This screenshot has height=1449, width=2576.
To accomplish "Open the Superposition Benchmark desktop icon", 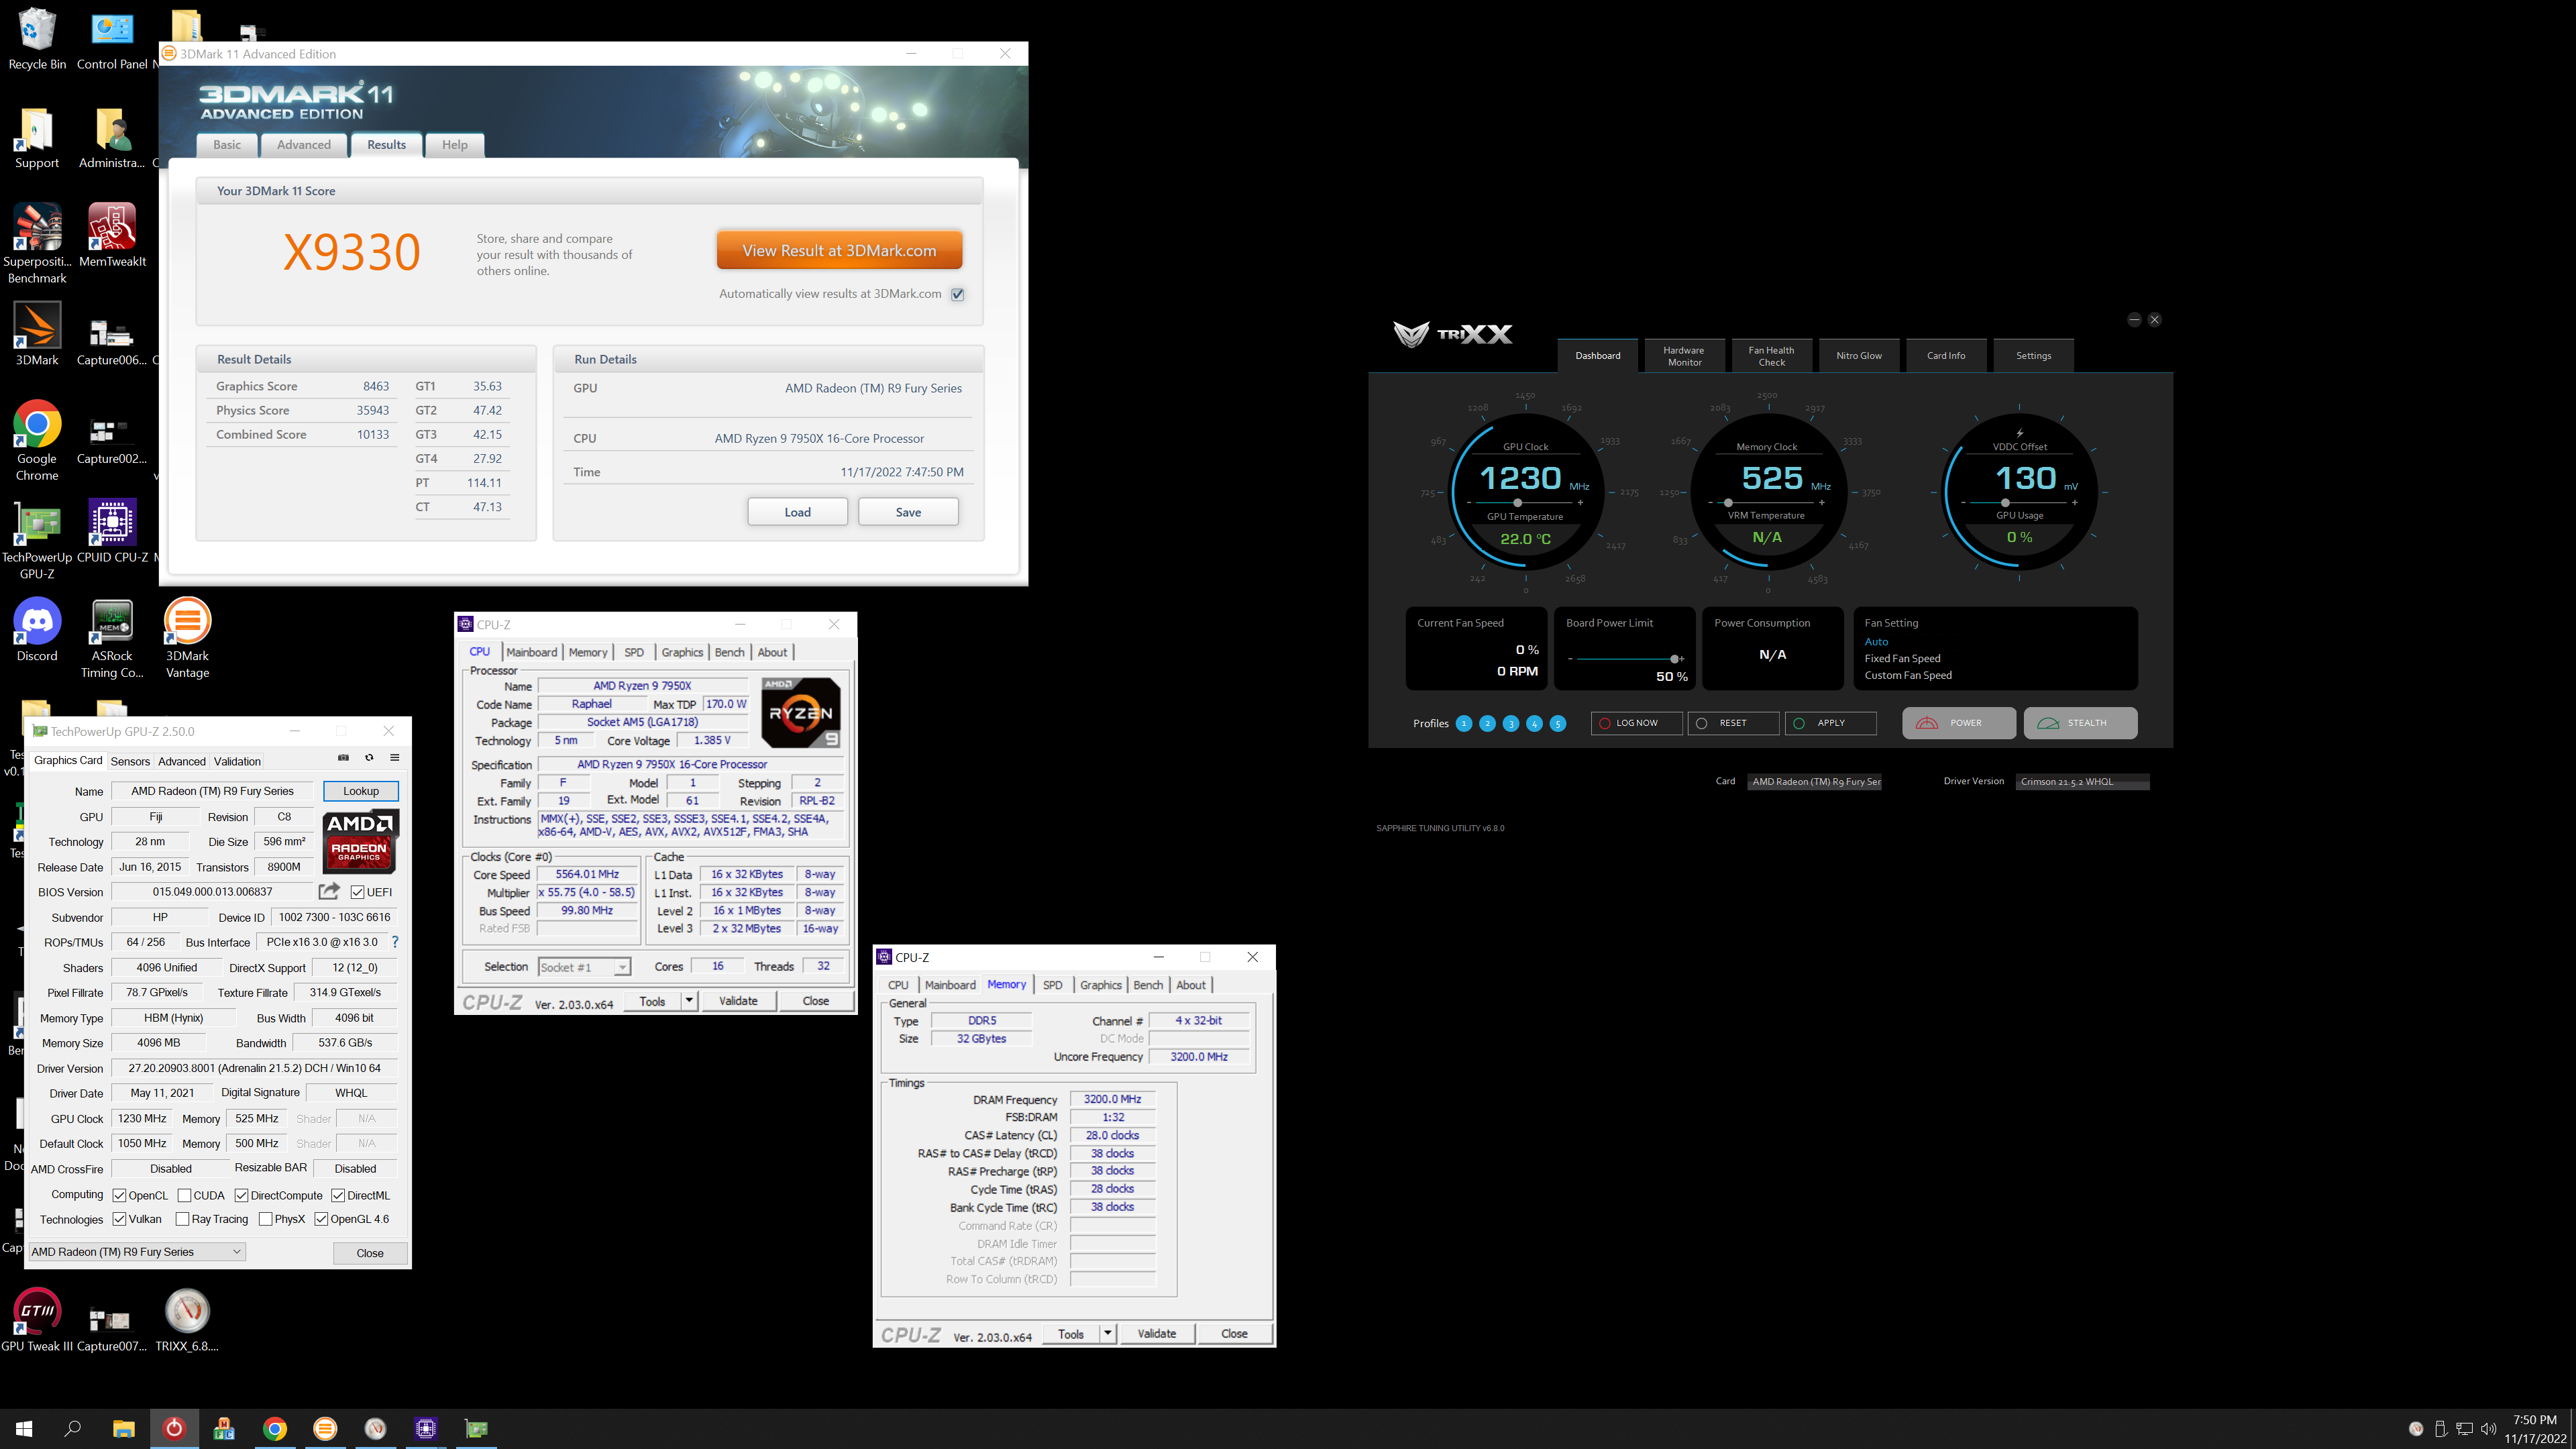I will point(37,243).
